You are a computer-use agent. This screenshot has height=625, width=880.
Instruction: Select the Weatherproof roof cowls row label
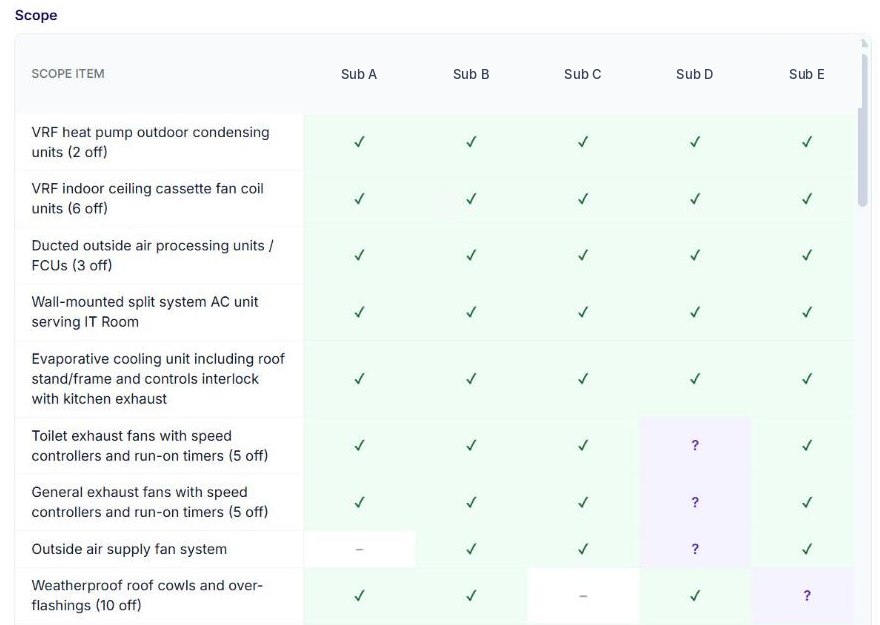147,595
